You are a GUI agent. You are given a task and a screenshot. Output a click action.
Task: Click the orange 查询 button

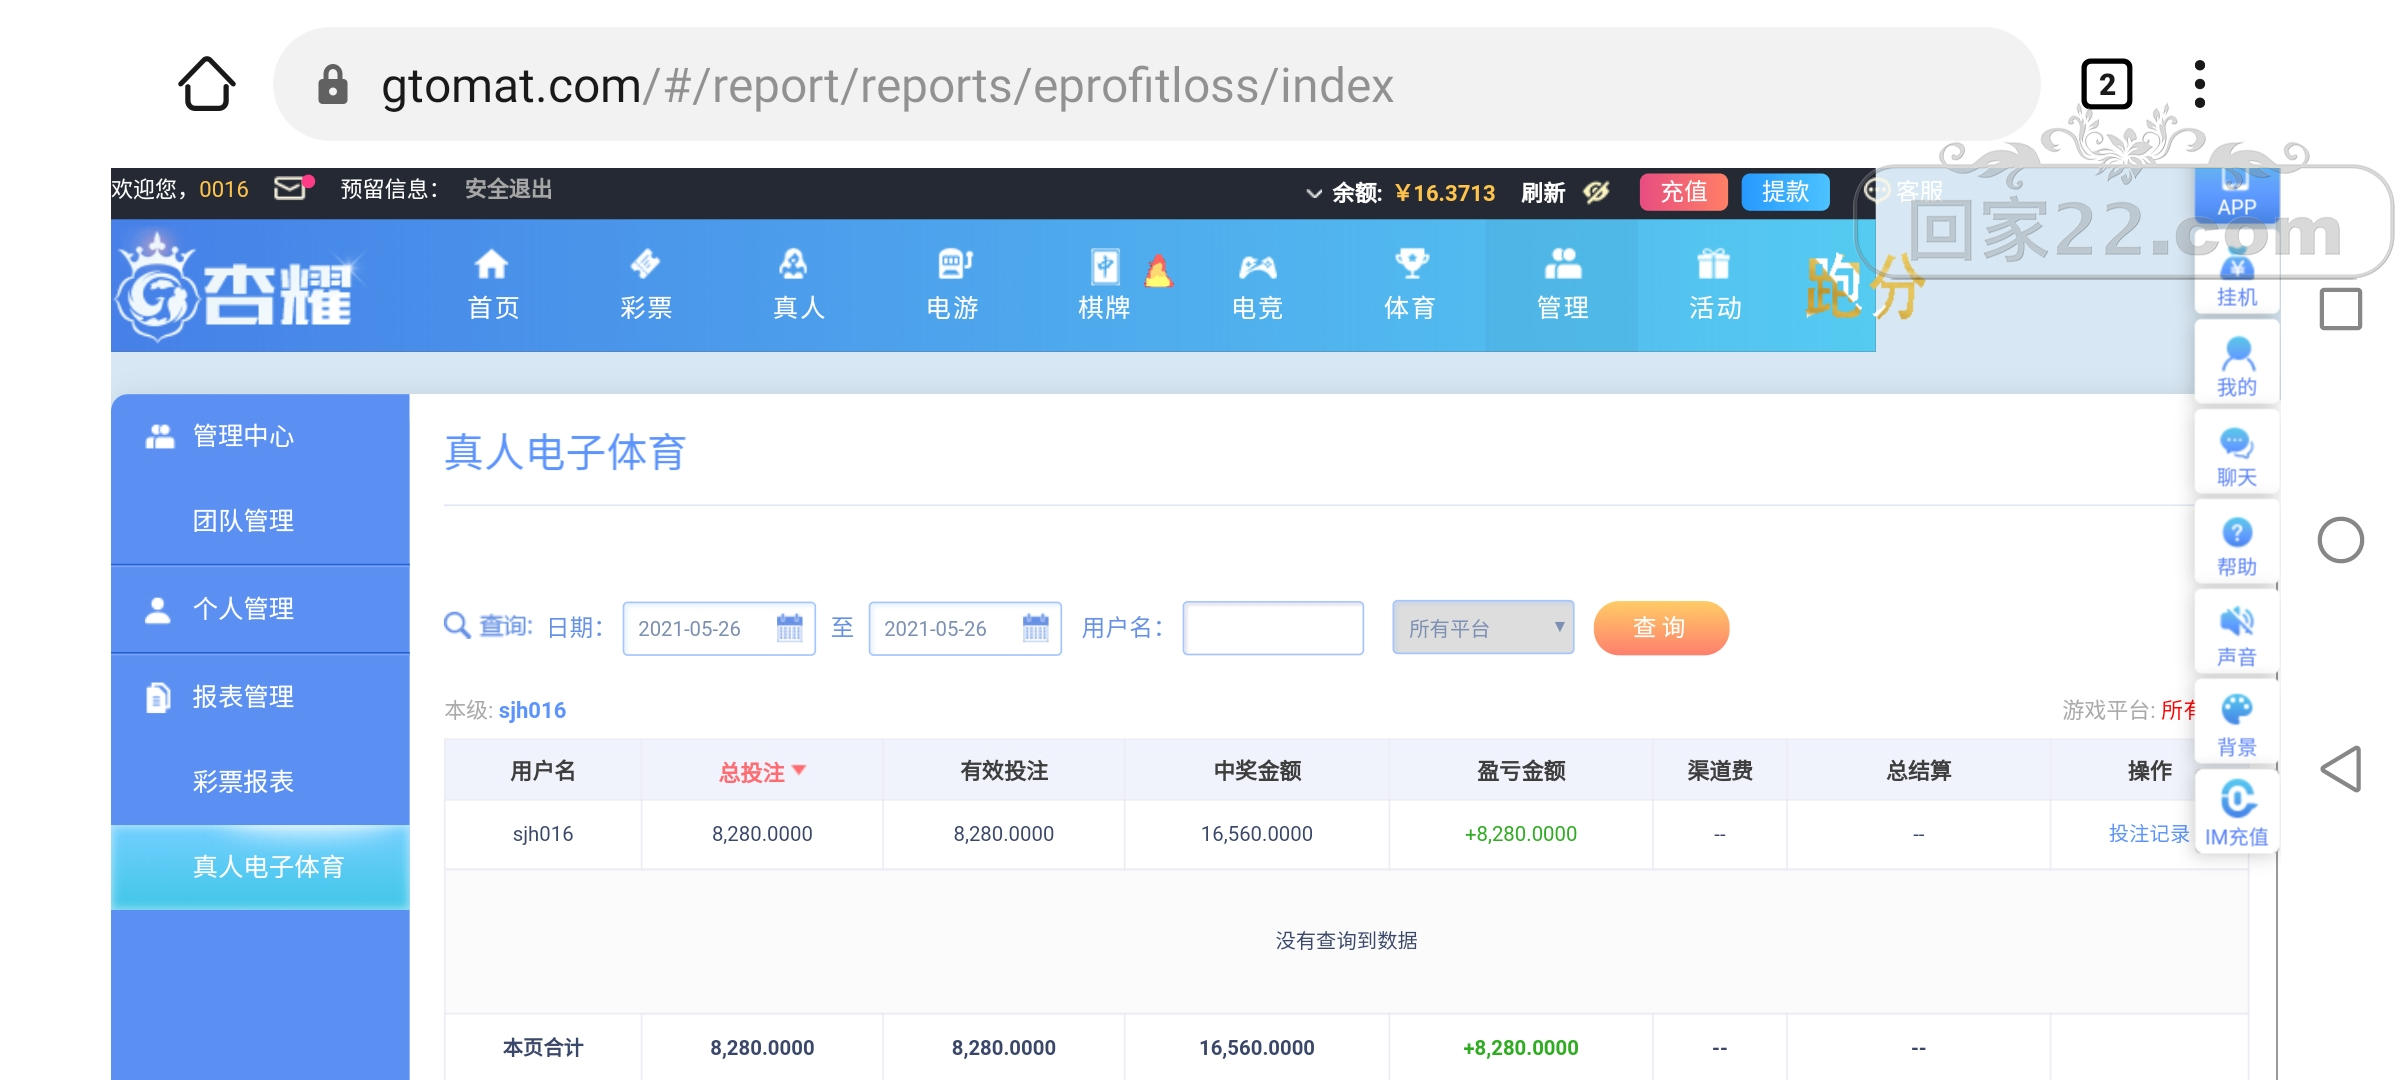1661,628
